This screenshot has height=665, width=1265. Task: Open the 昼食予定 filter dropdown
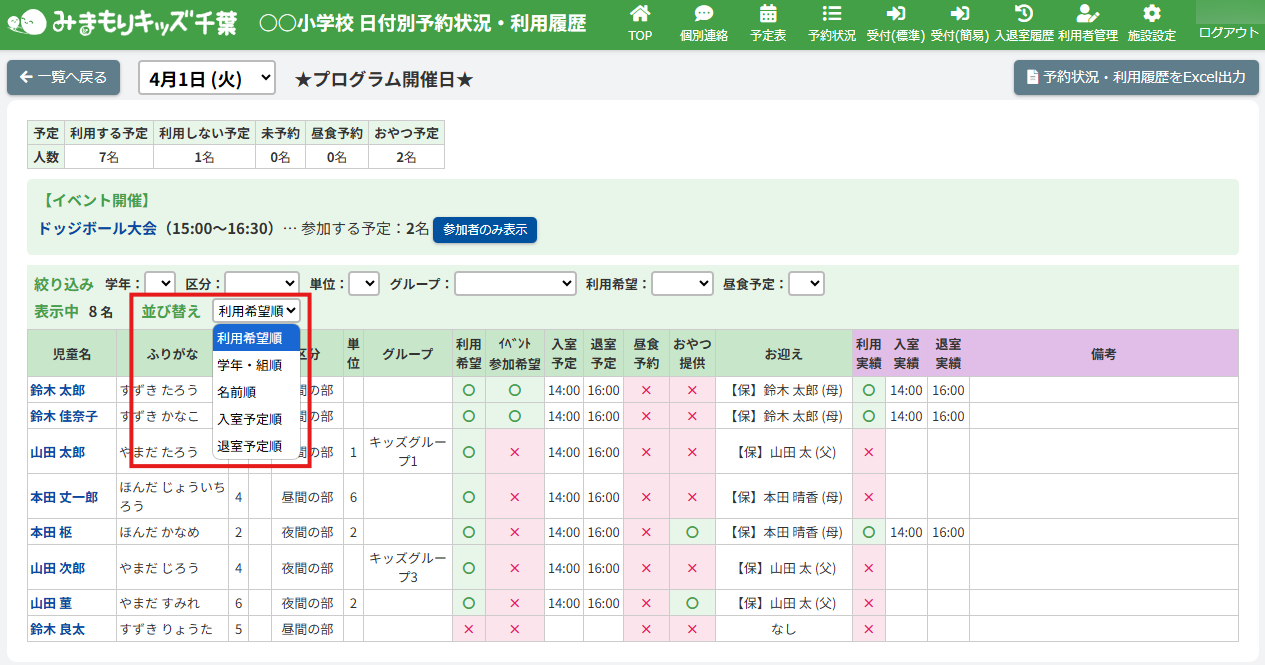[x=806, y=284]
